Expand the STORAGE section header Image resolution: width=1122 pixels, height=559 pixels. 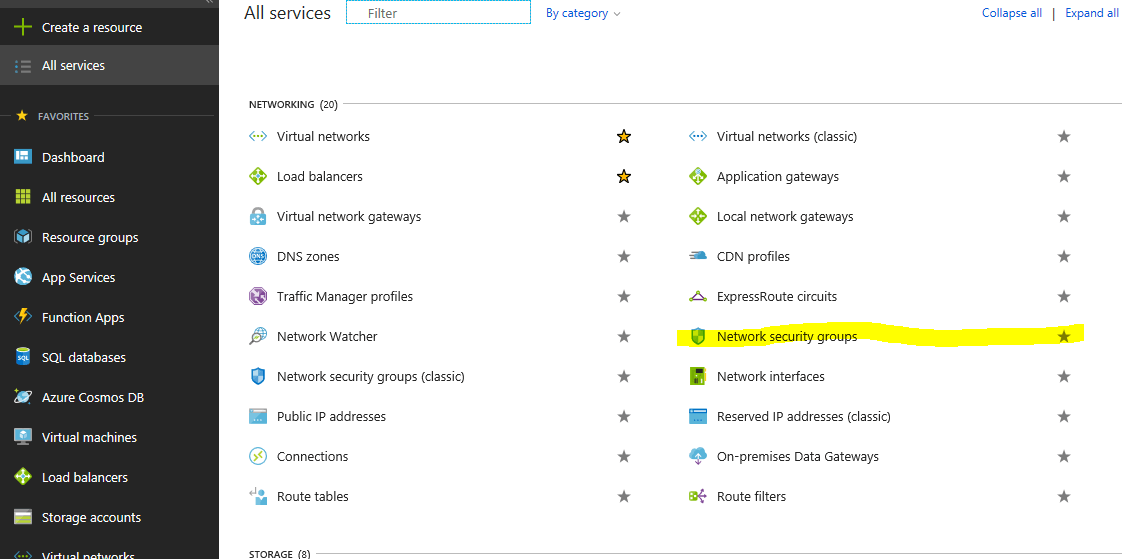[x=280, y=554]
